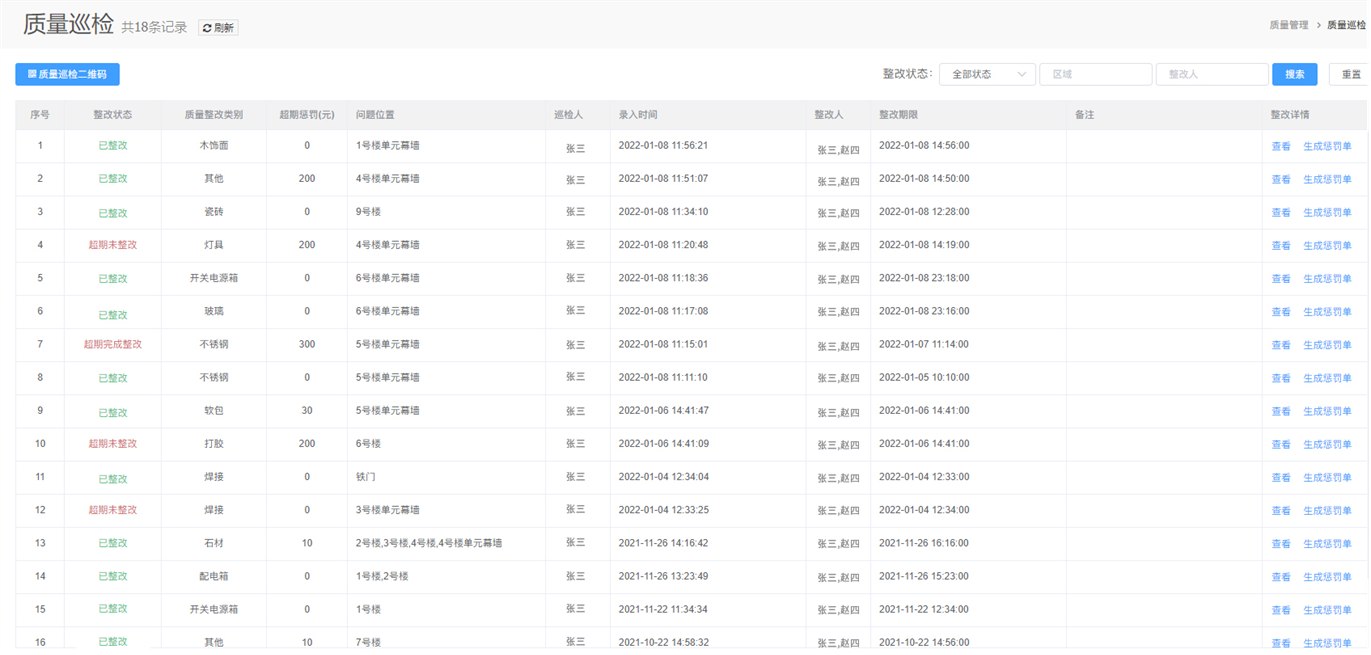Click 超期完成整改 status in row 7
The height and width of the screenshot is (655, 1371).
click(113, 344)
